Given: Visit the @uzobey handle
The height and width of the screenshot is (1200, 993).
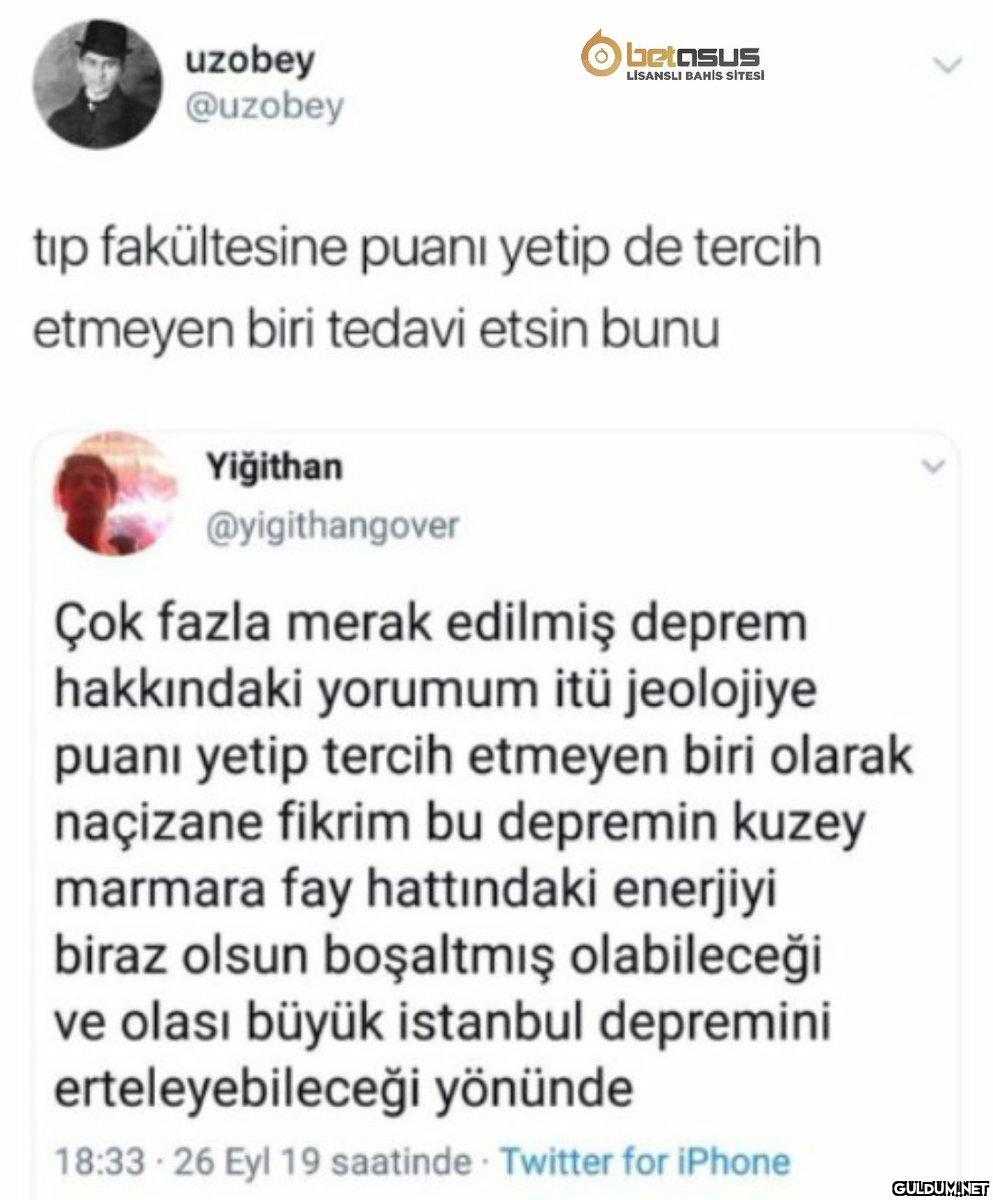Looking at the screenshot, I should click(264, 106).
